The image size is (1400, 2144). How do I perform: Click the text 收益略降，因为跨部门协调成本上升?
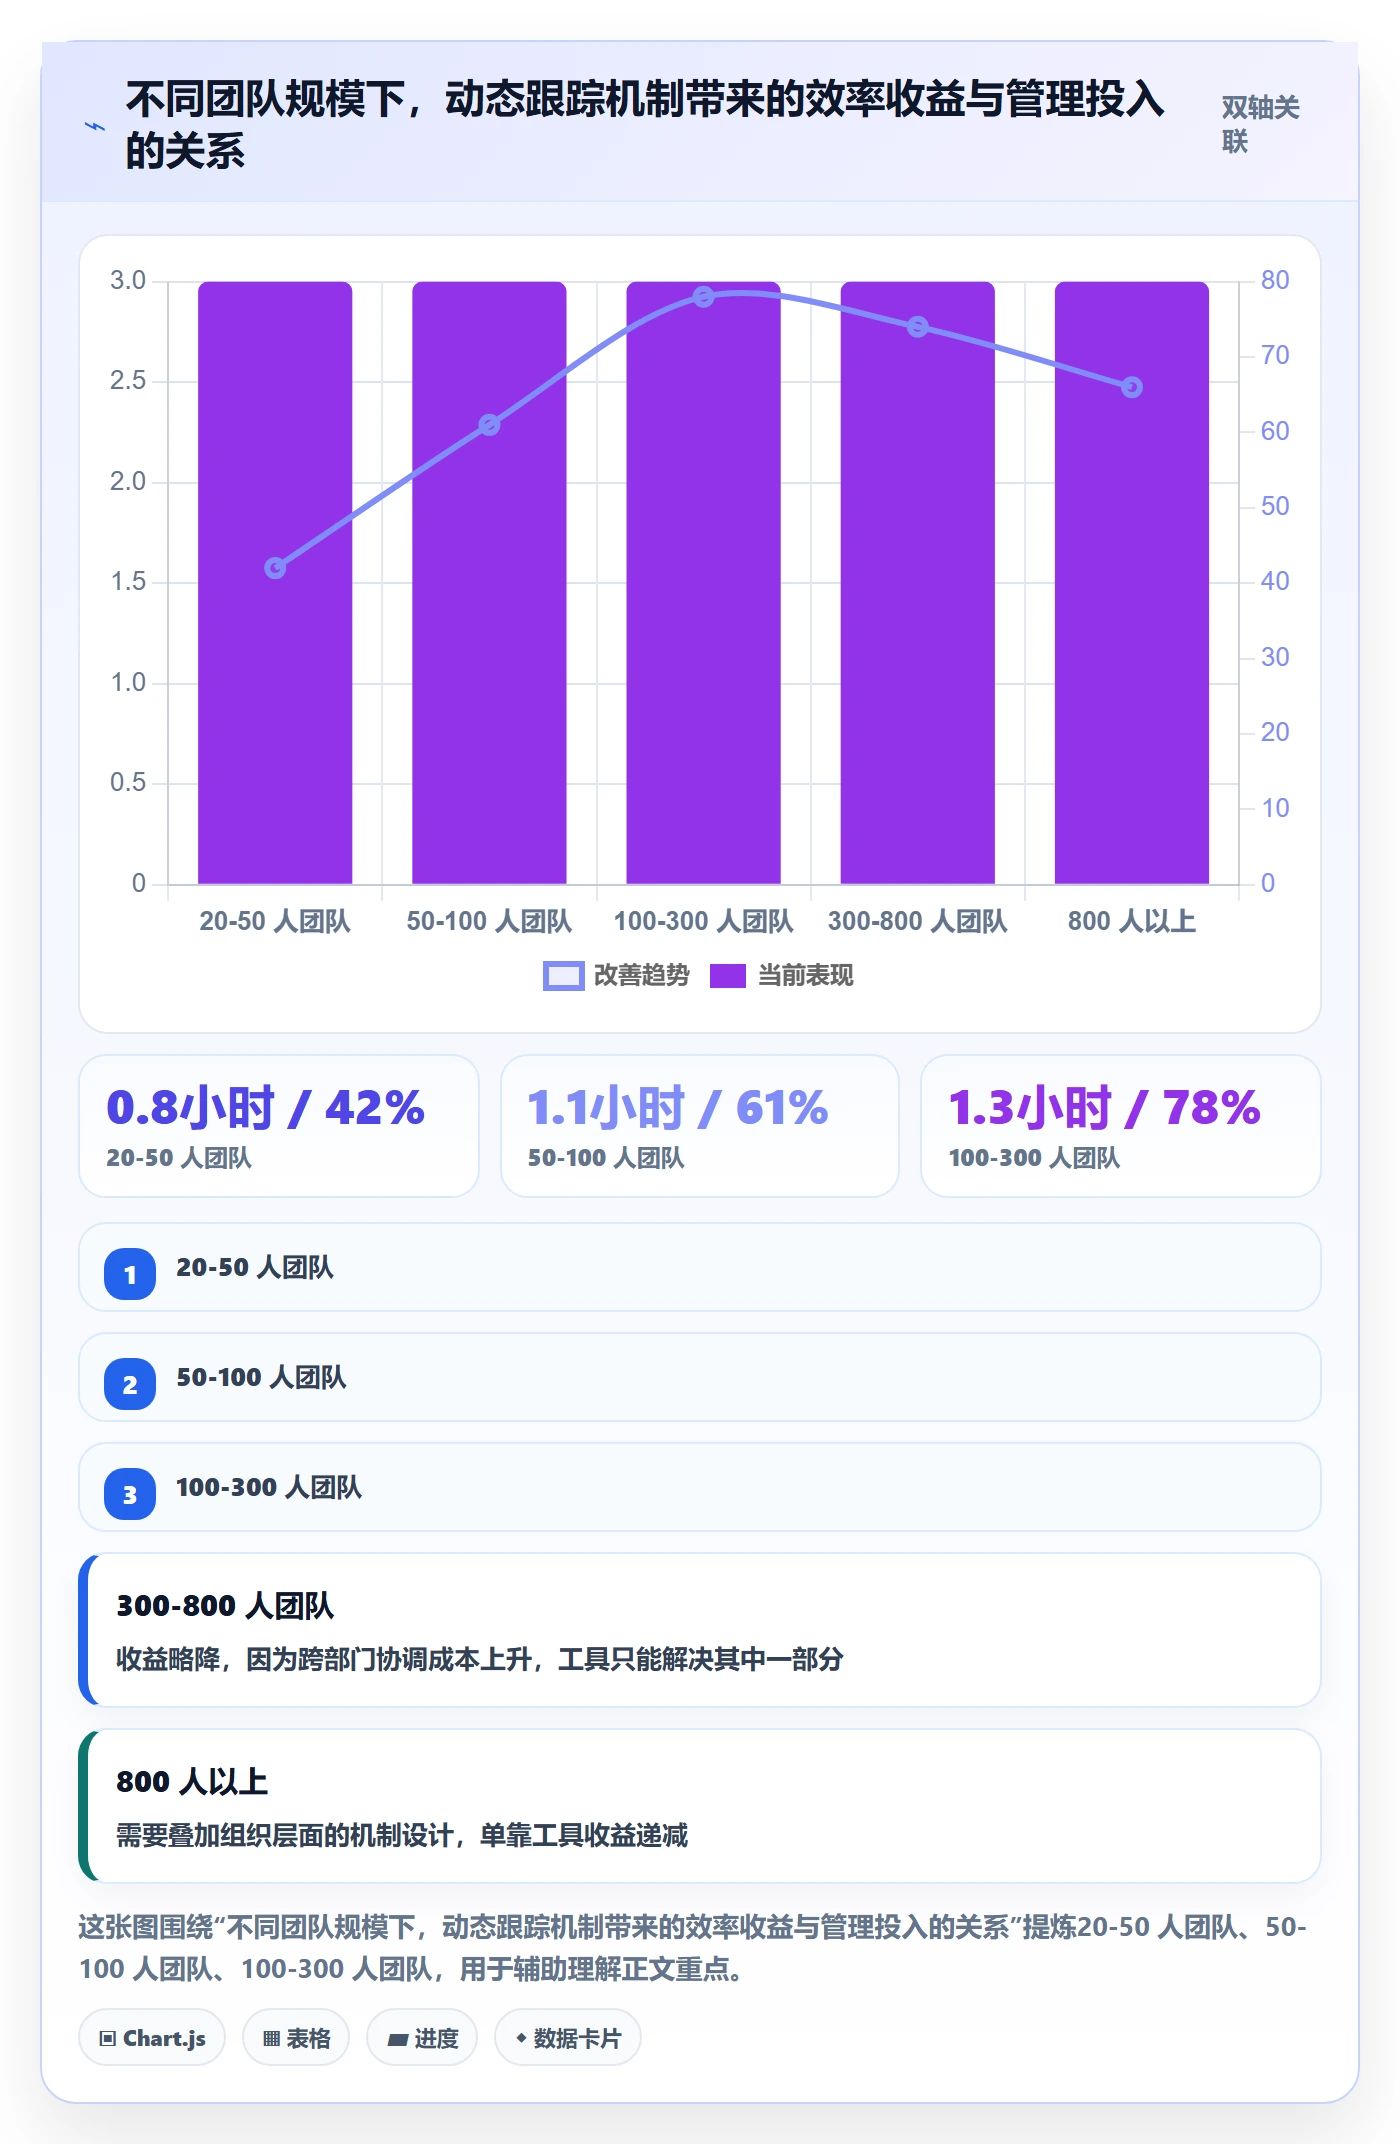pyautogui.click(x=323, y=1660)
